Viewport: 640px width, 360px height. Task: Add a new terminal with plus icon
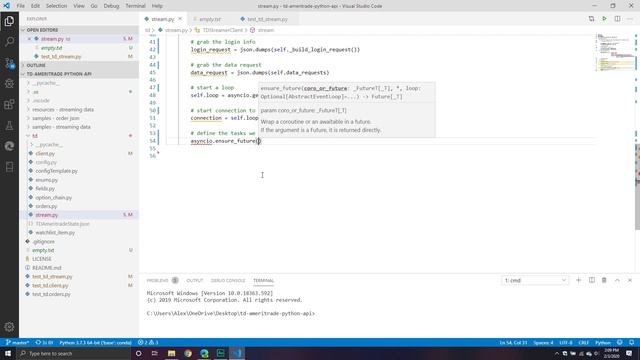(578, 280)
